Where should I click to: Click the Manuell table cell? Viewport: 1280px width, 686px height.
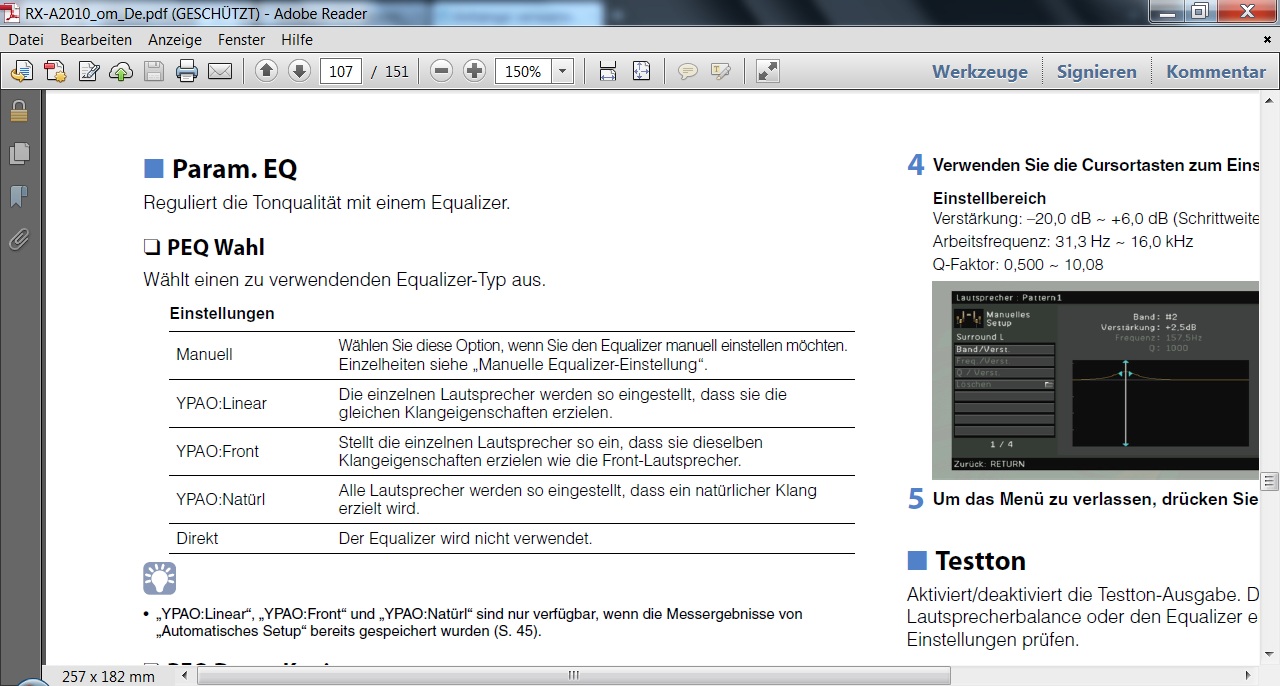pos(204,355)
